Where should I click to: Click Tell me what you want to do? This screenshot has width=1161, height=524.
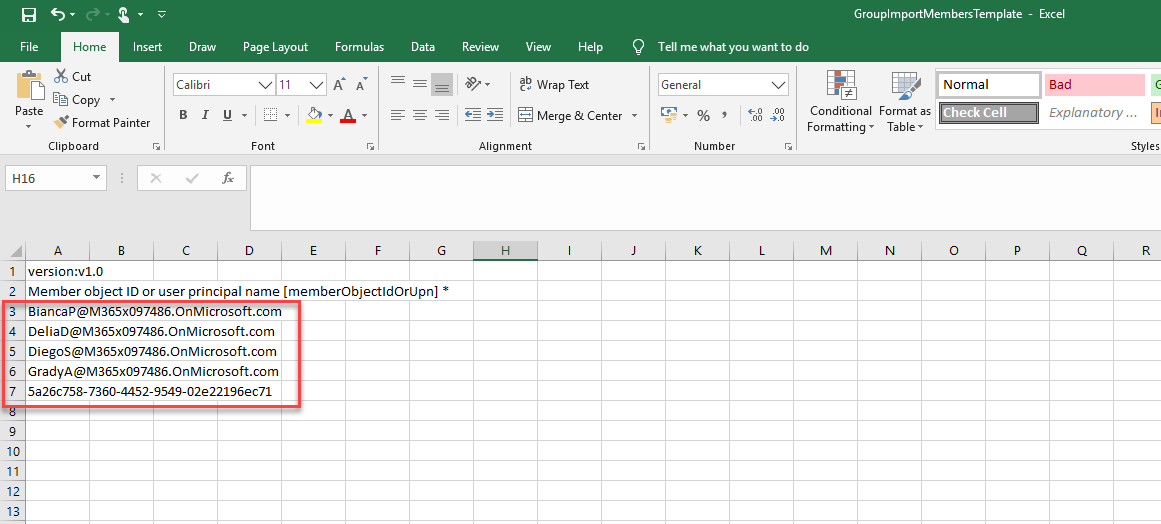733,47
